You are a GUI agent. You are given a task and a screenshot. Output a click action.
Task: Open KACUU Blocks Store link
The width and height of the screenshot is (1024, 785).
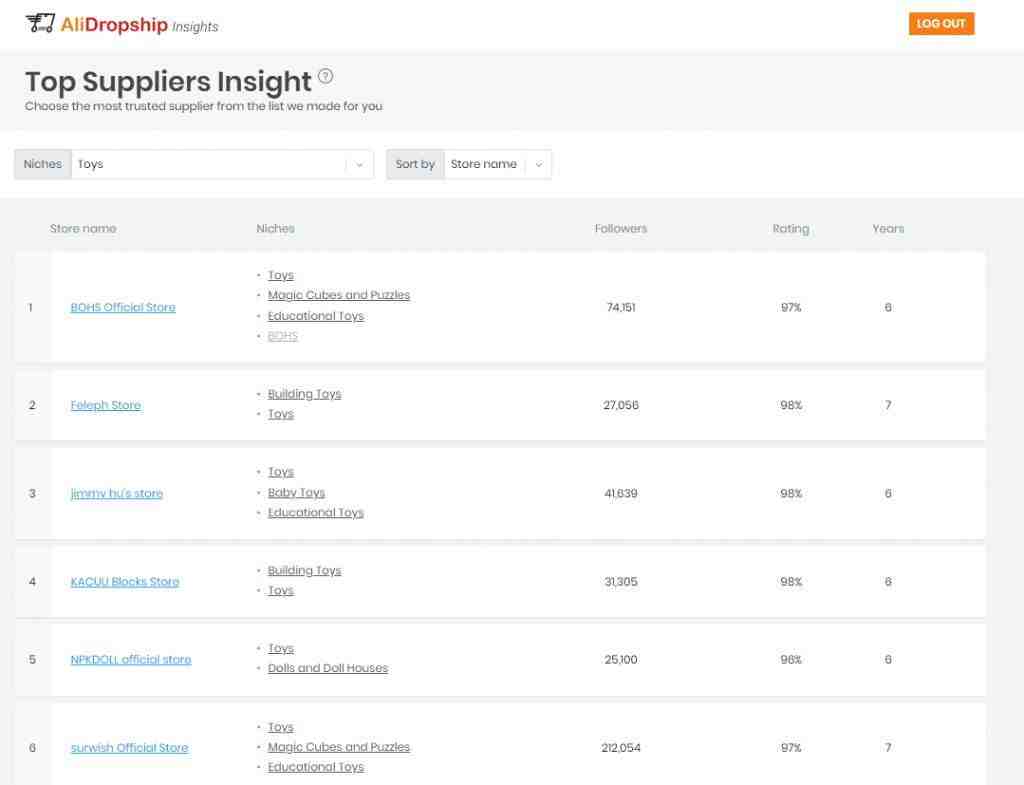click(x=125, y=581)
